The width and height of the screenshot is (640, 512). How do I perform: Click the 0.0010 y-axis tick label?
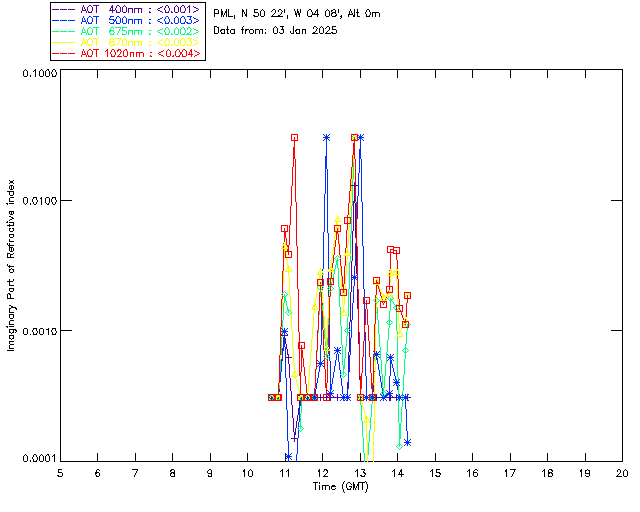click(37, 330)
